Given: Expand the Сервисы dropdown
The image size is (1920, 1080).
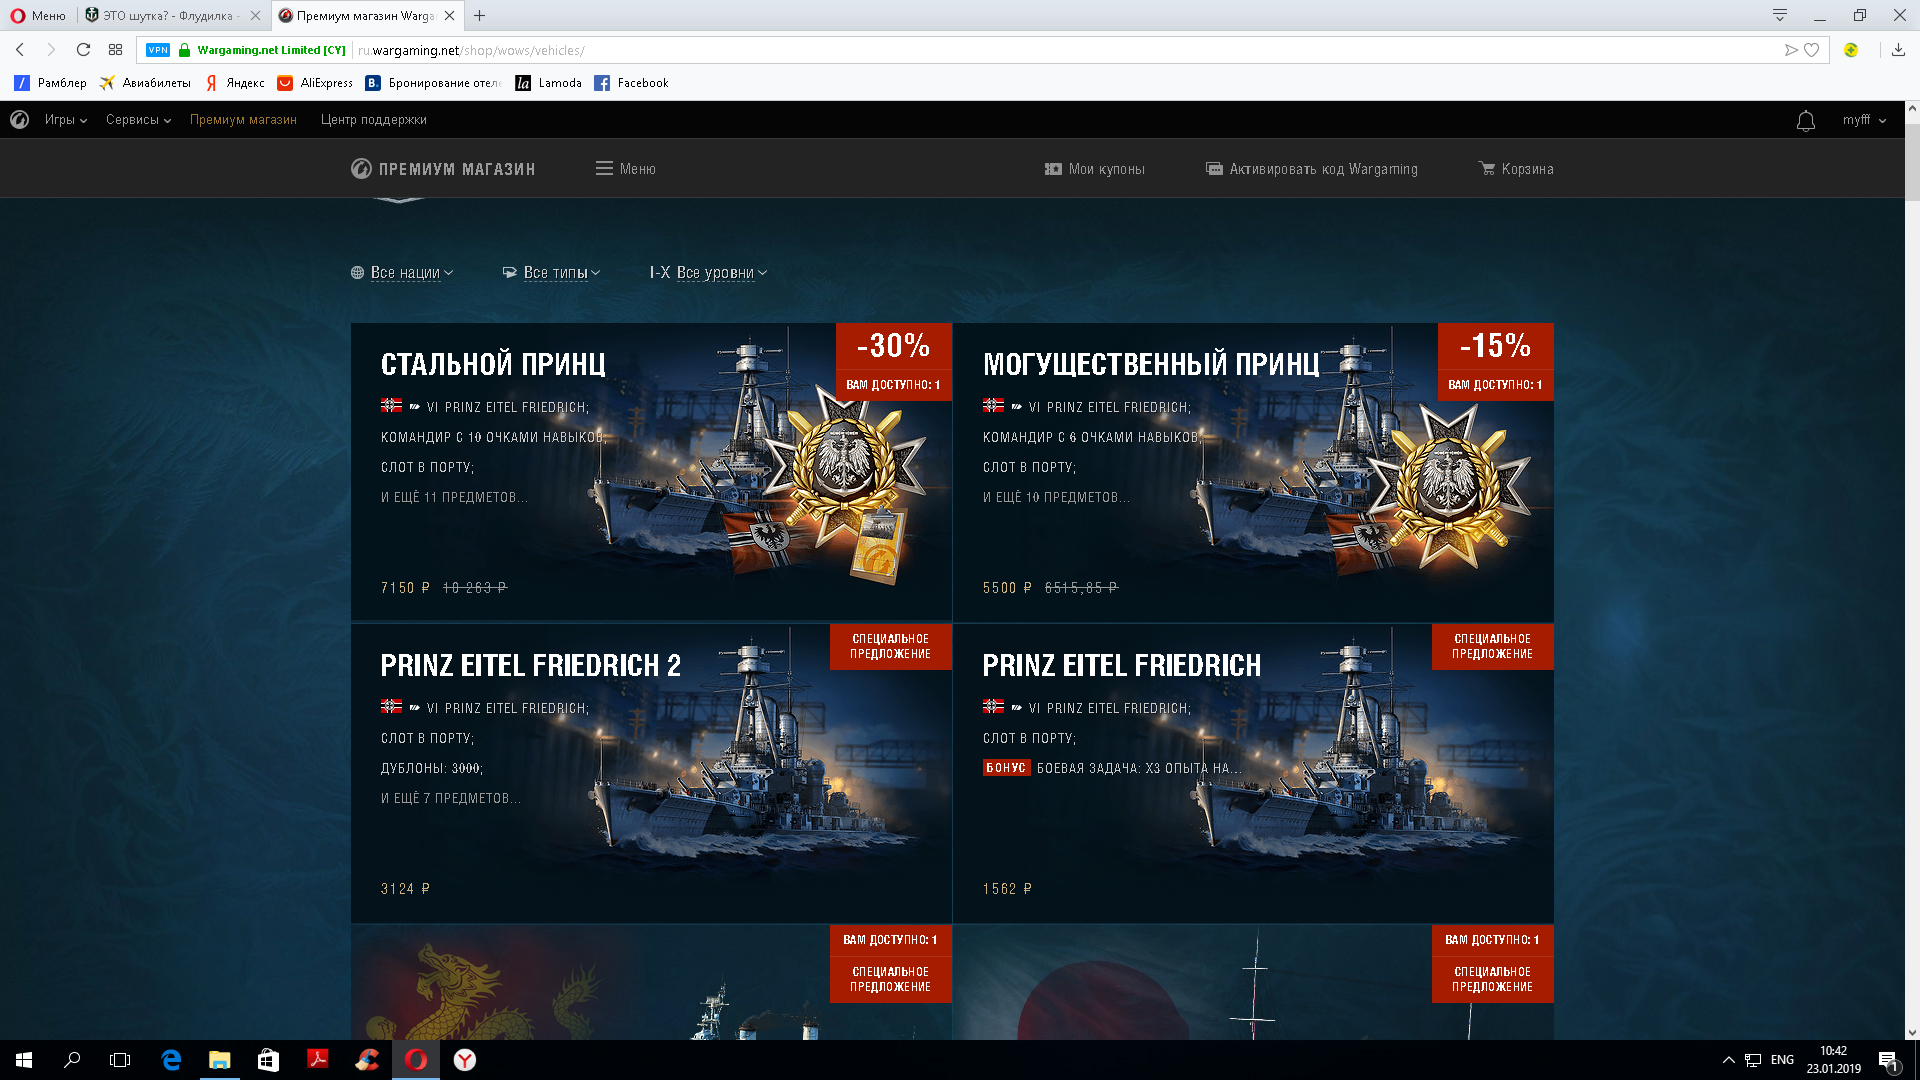Looking at the screenshot, I should [x=138, y=120].
